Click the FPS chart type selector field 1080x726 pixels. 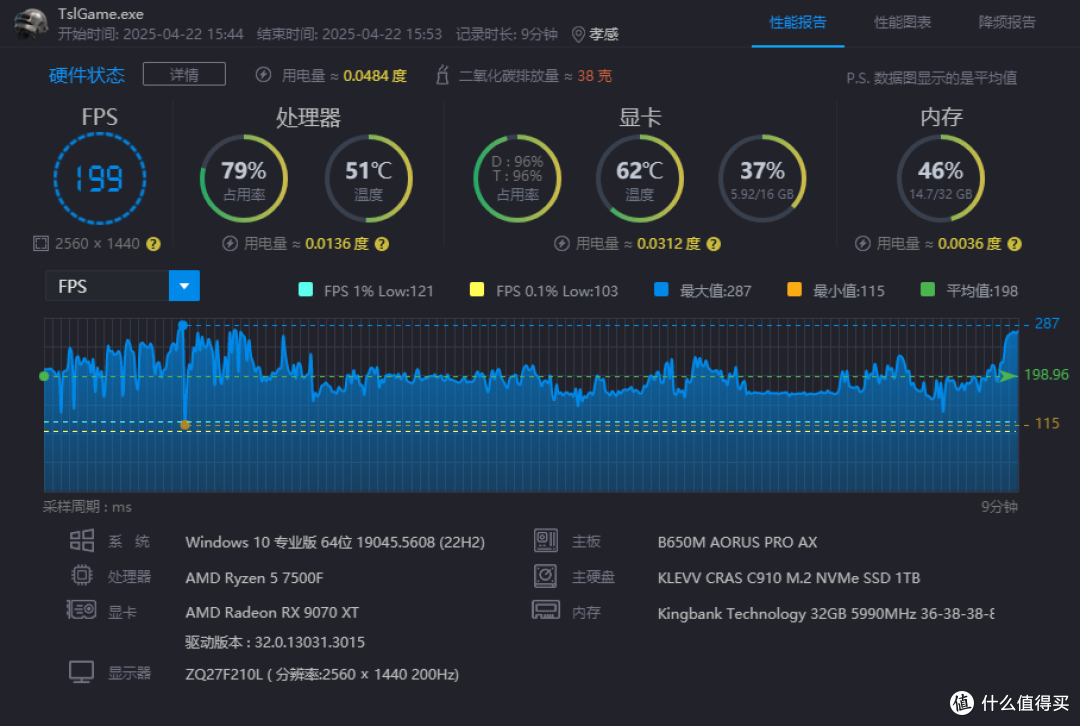(x=123, y=286)
